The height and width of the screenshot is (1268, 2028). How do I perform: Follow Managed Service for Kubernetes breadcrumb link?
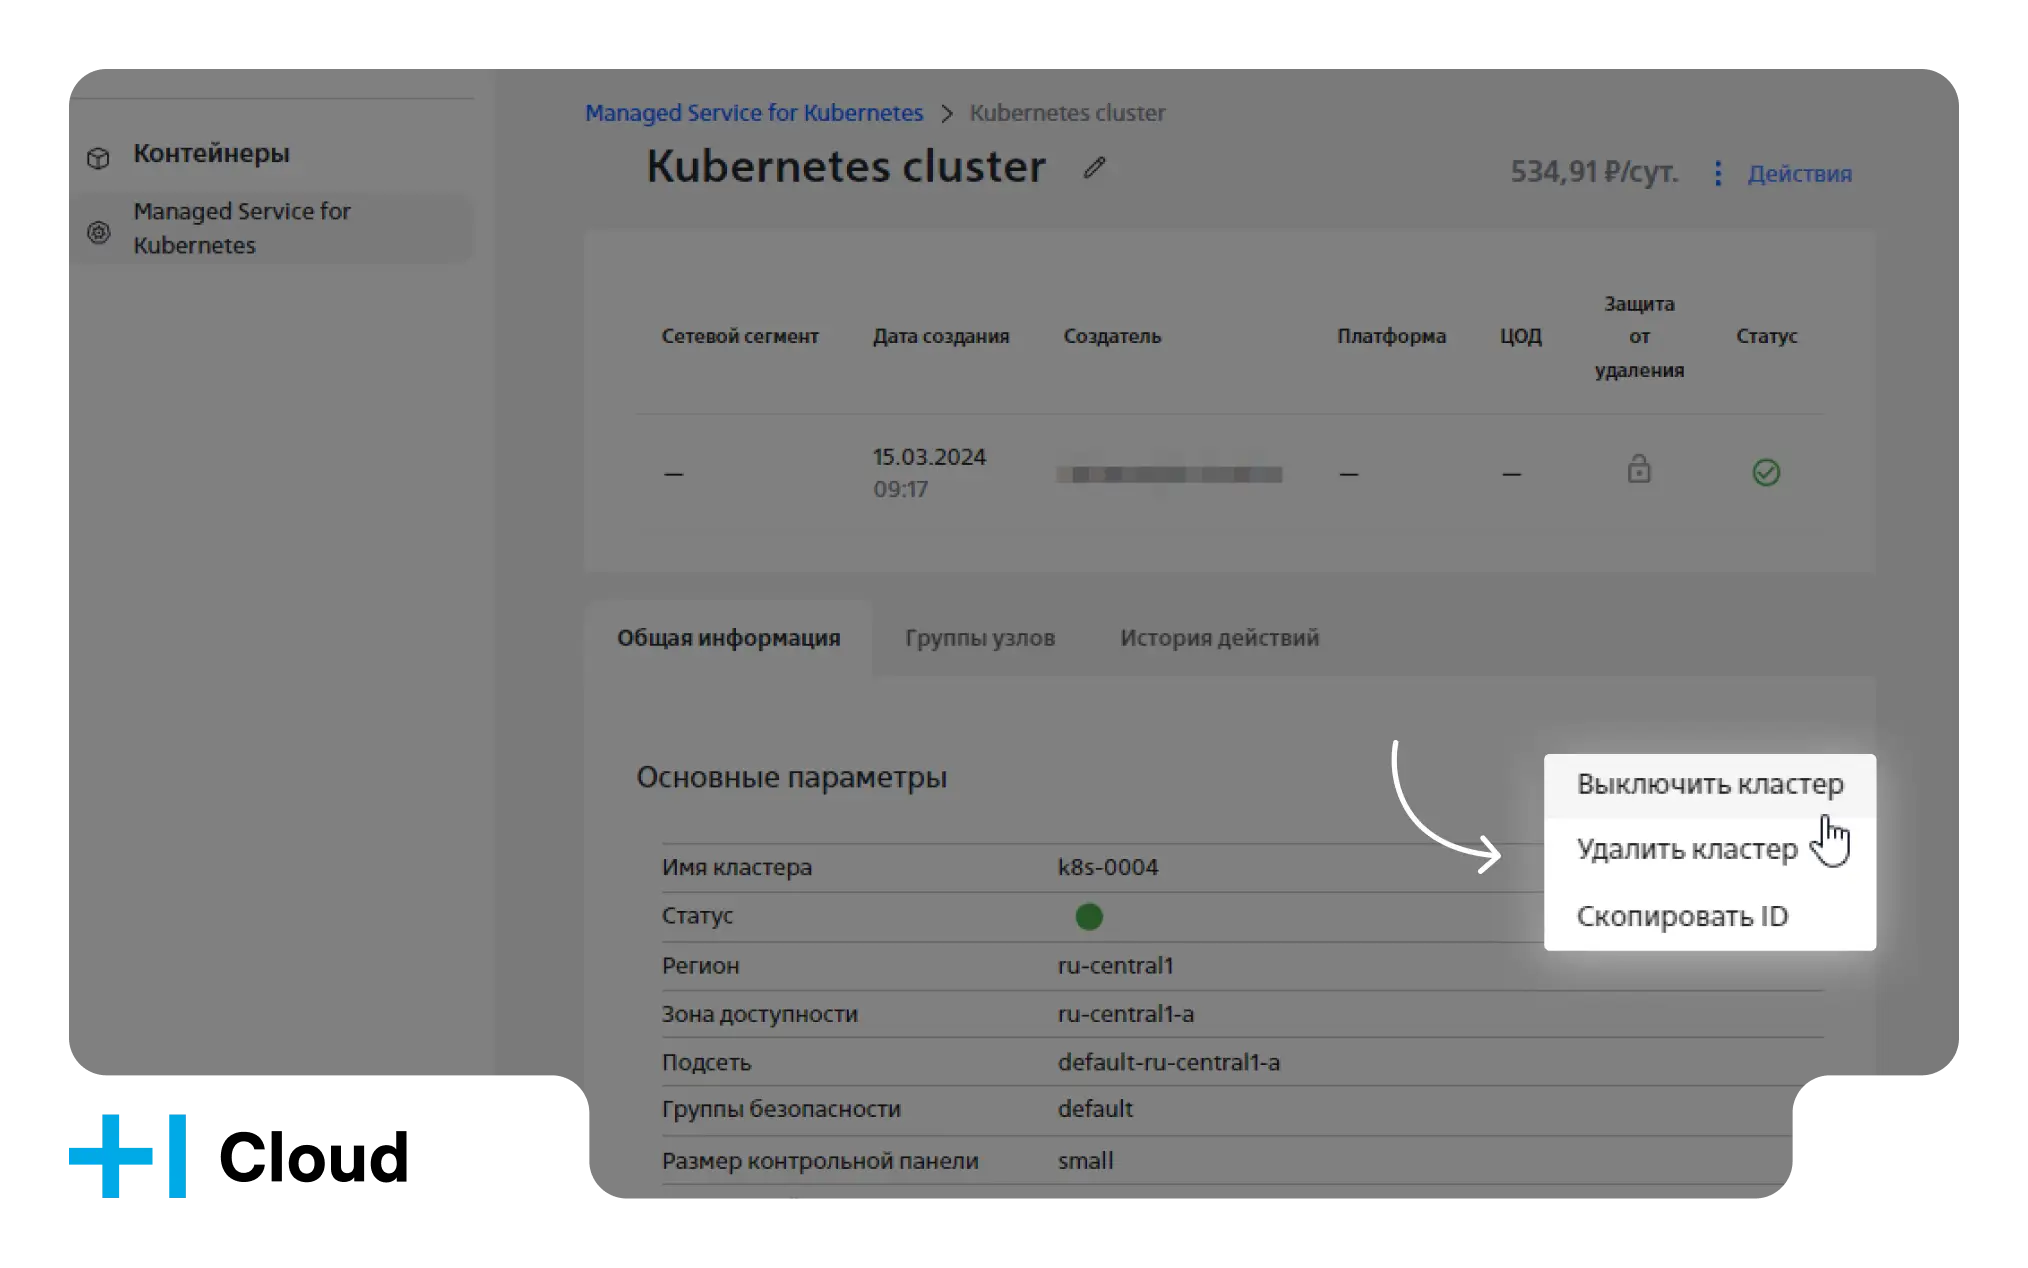(x=754, y=113)
